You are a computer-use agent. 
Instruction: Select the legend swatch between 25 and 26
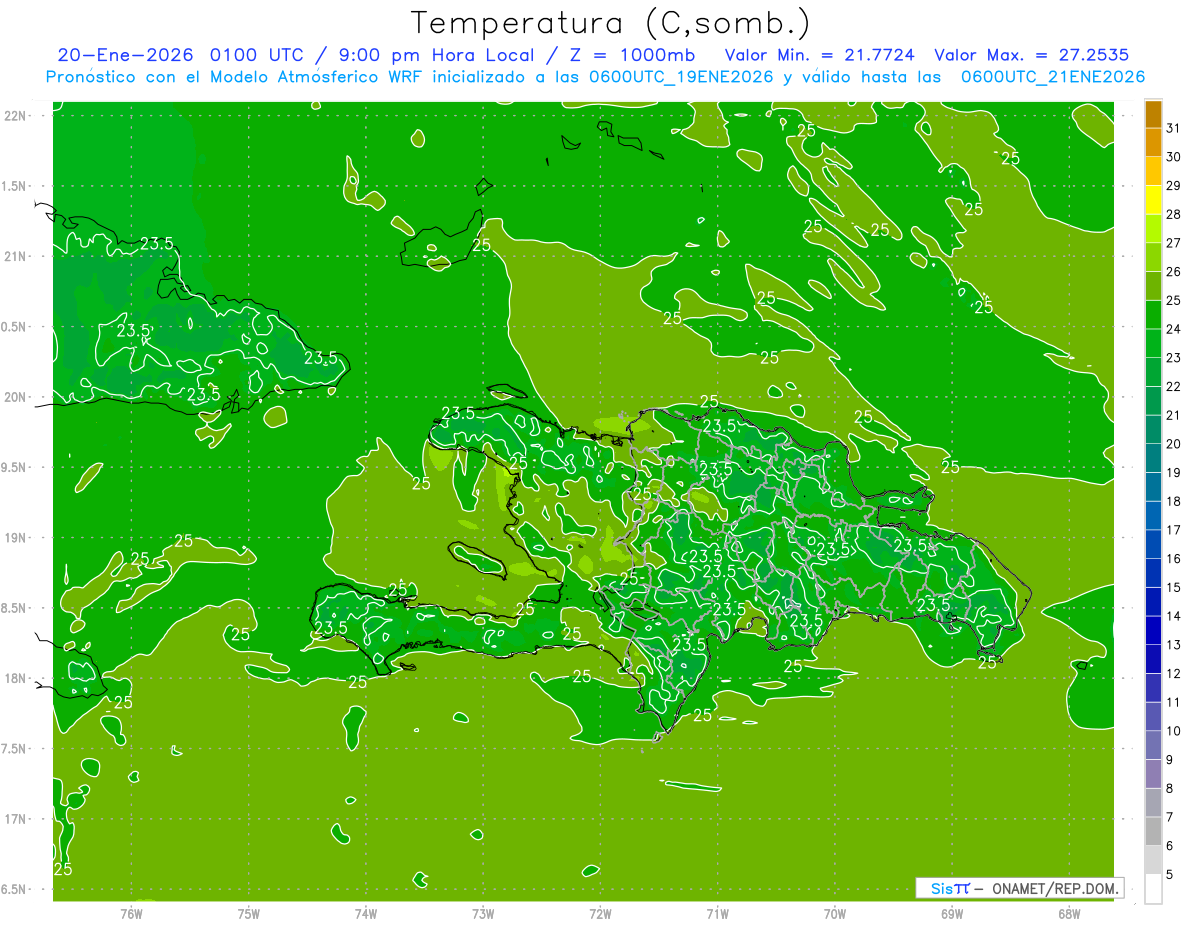point(1153,286)
